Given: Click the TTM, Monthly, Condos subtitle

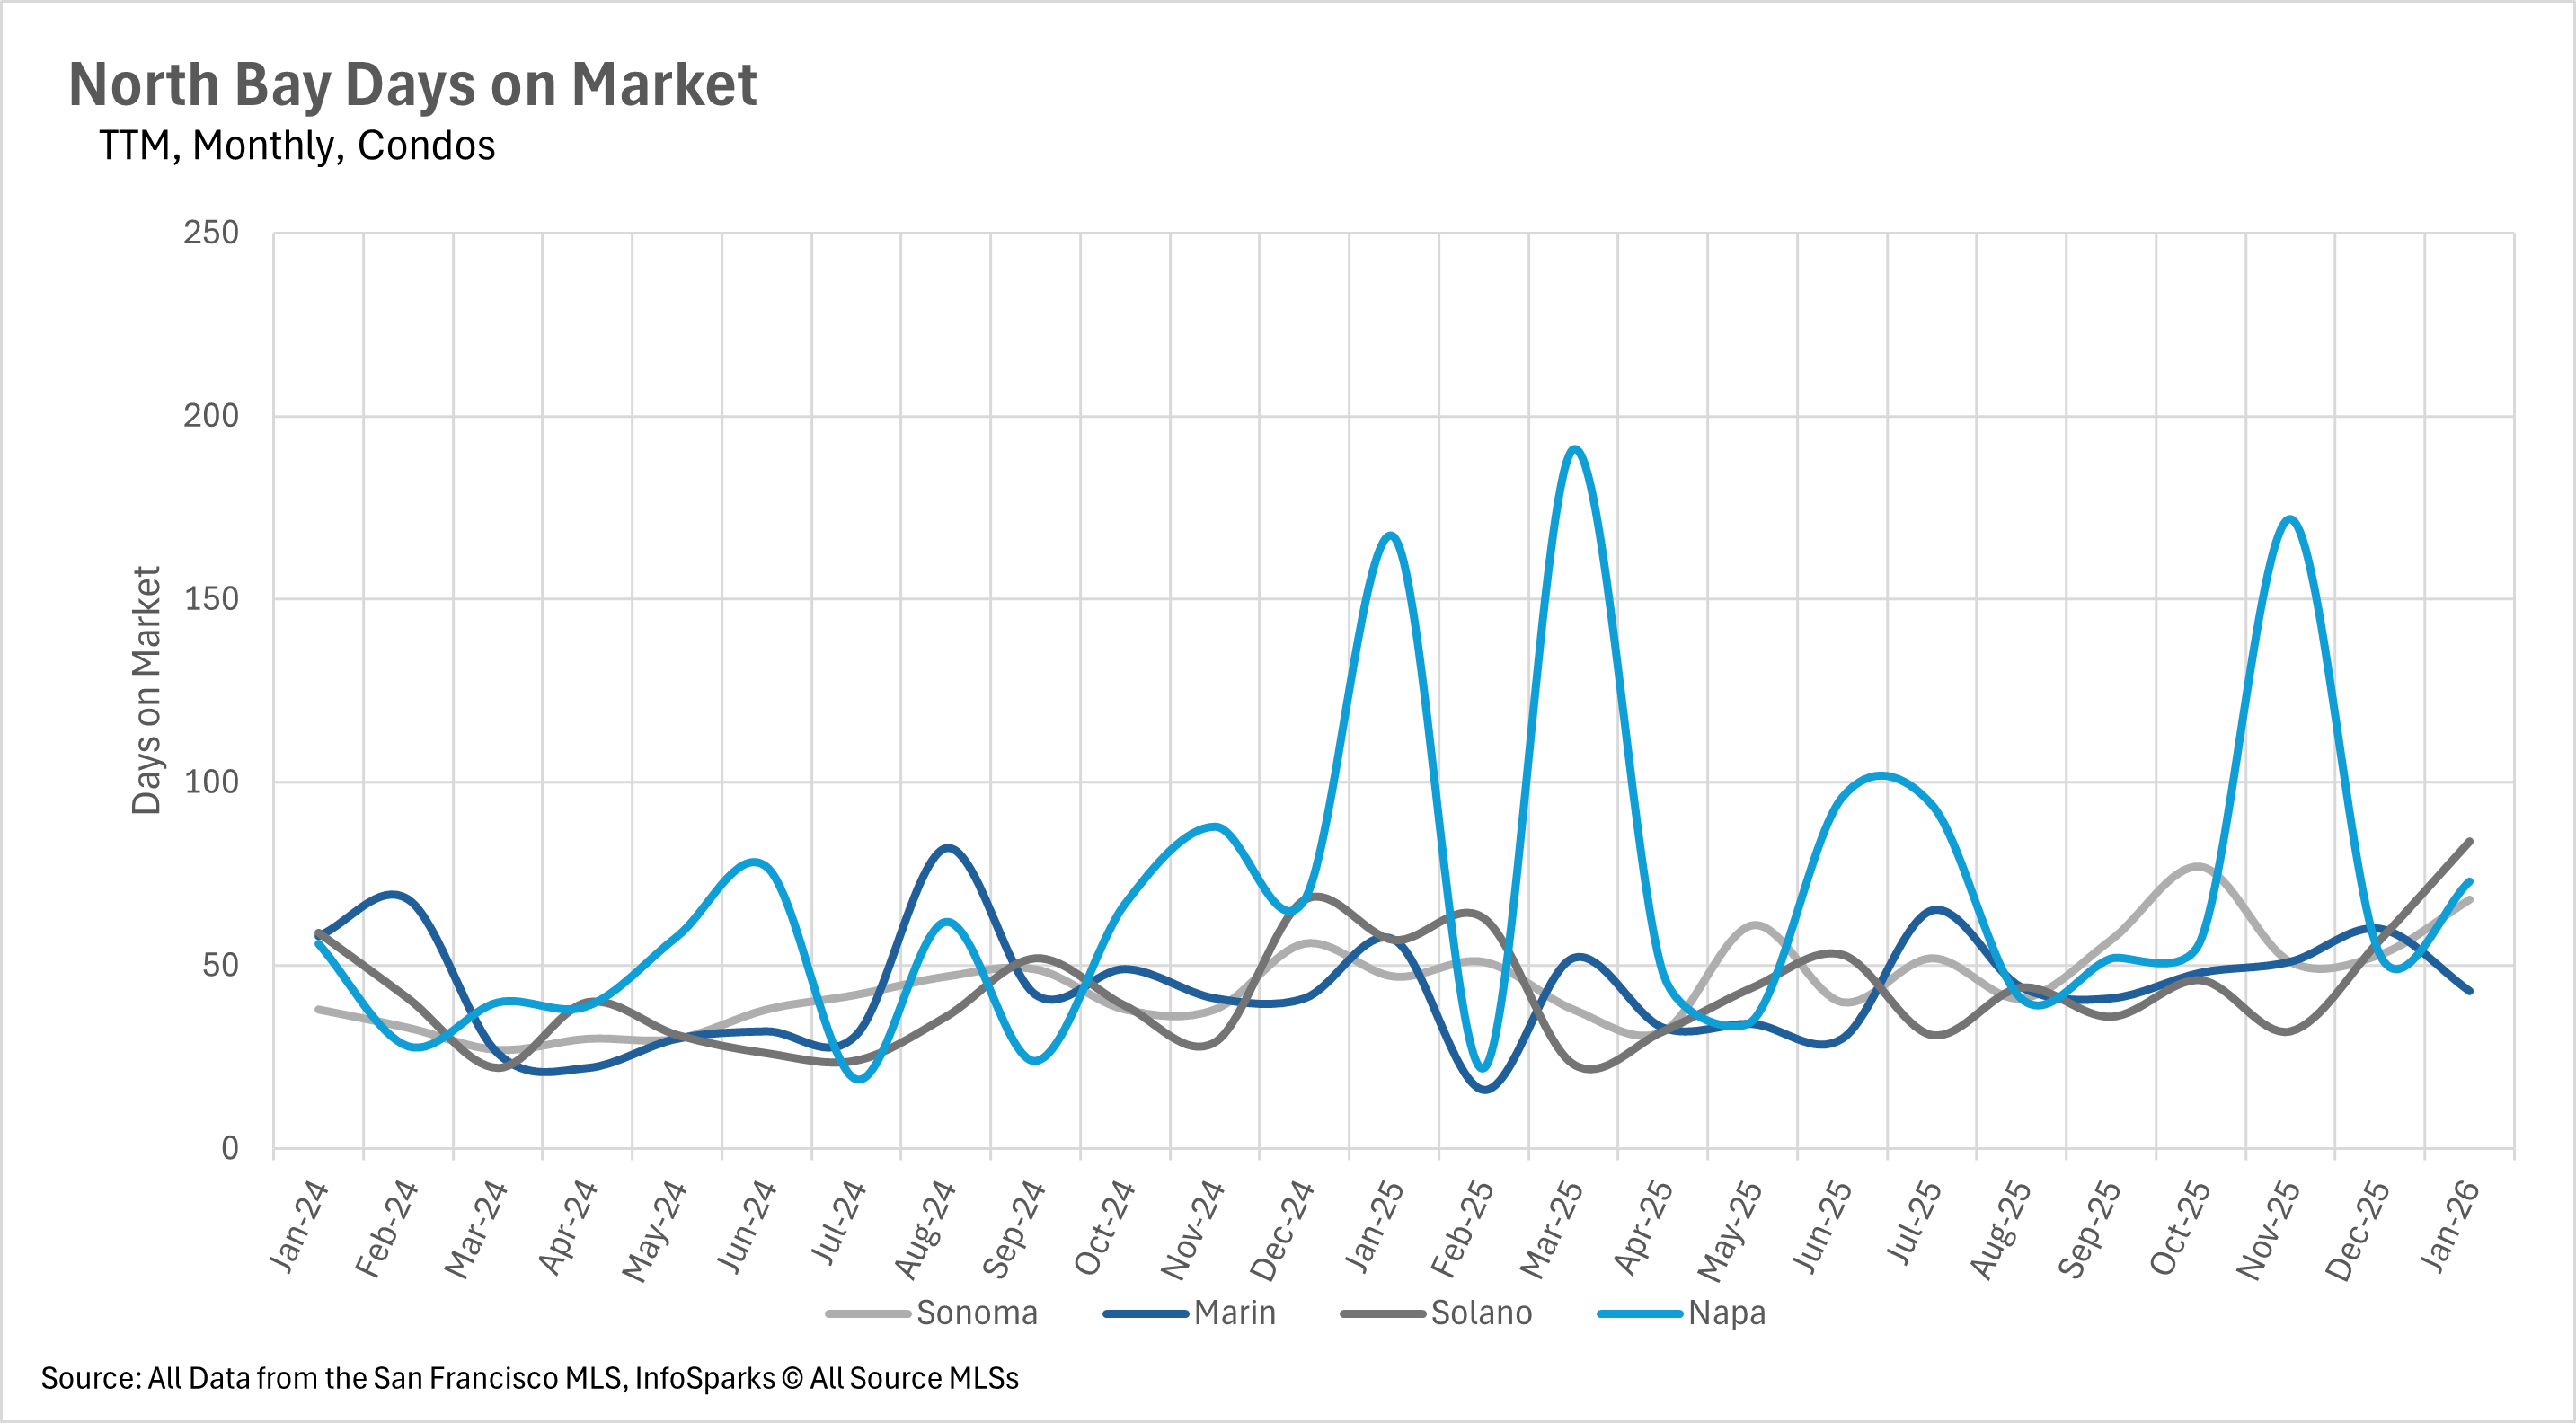Looking at the screenshot, I should click(x=297, y=146).
